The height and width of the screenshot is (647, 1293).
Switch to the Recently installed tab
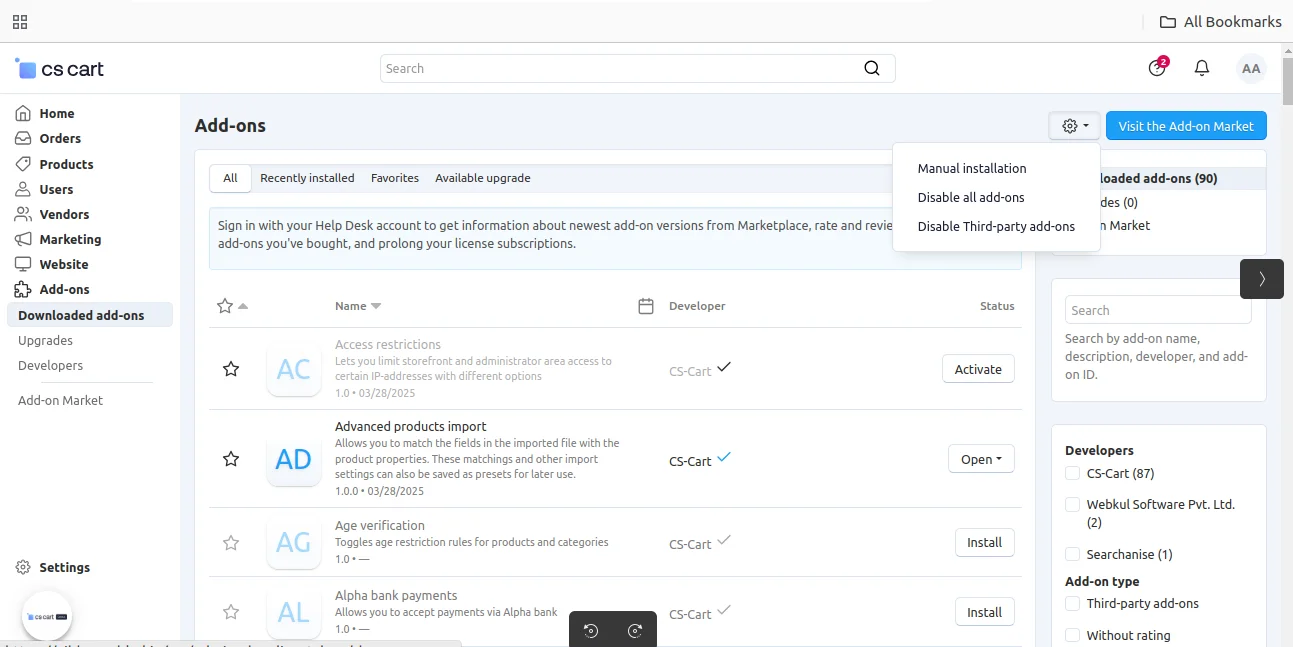pyautogui.click(x=307, y=178)
